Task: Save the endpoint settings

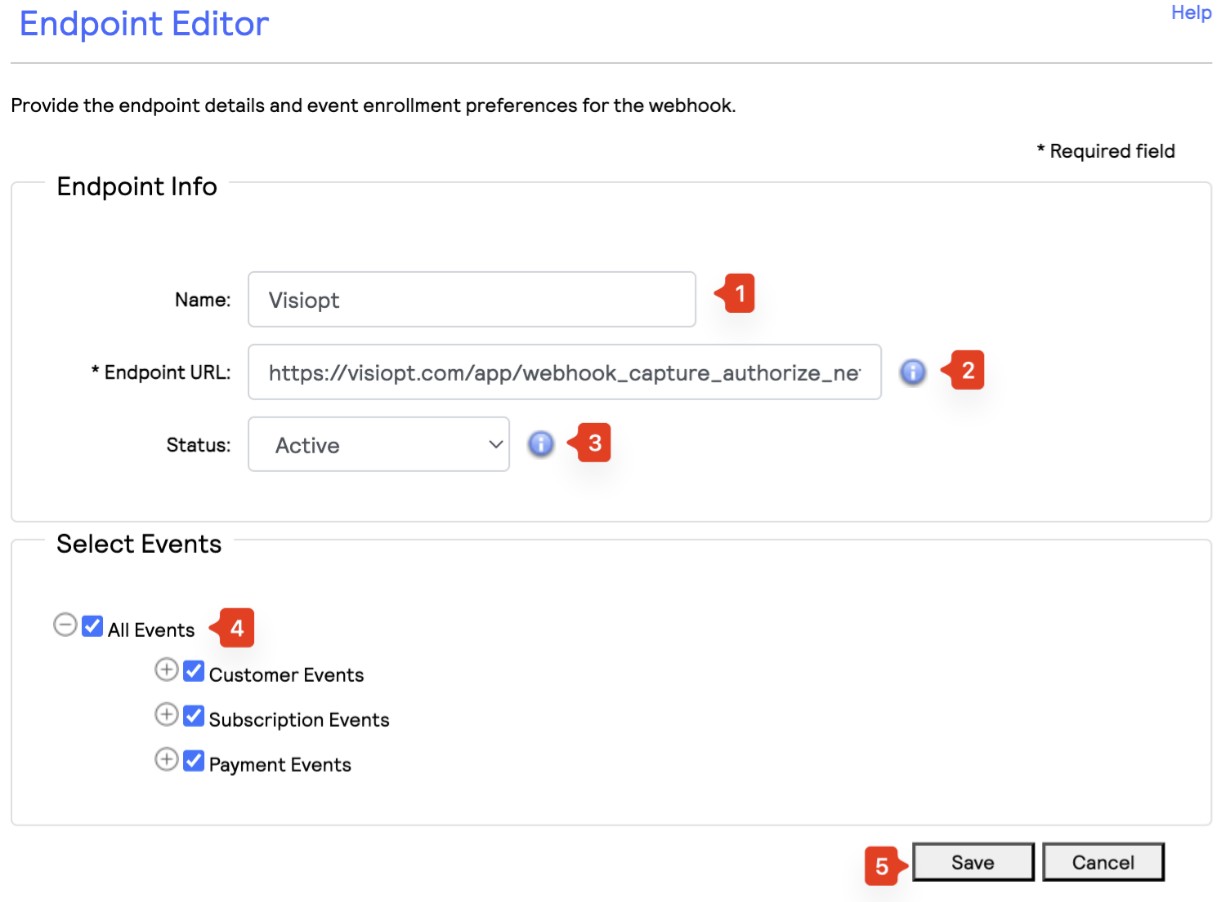Action: click(973, 862)
